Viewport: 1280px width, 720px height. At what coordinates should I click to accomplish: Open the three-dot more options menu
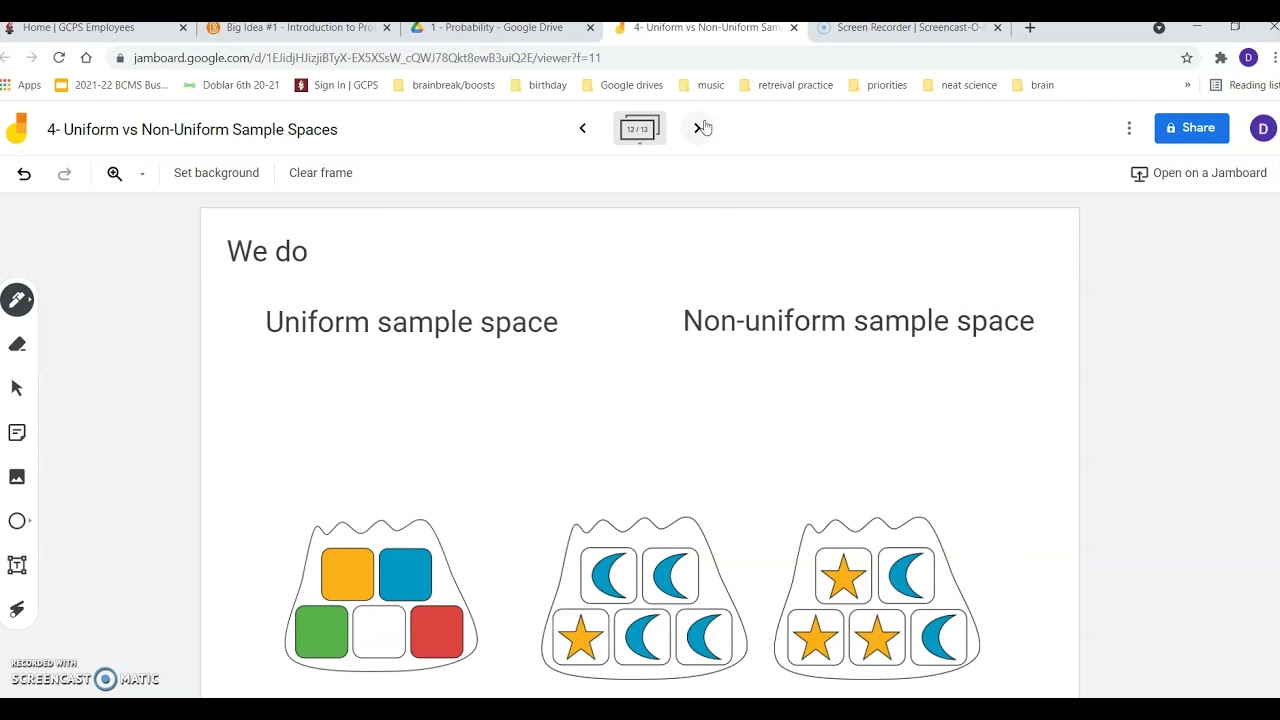[1129, 128]
